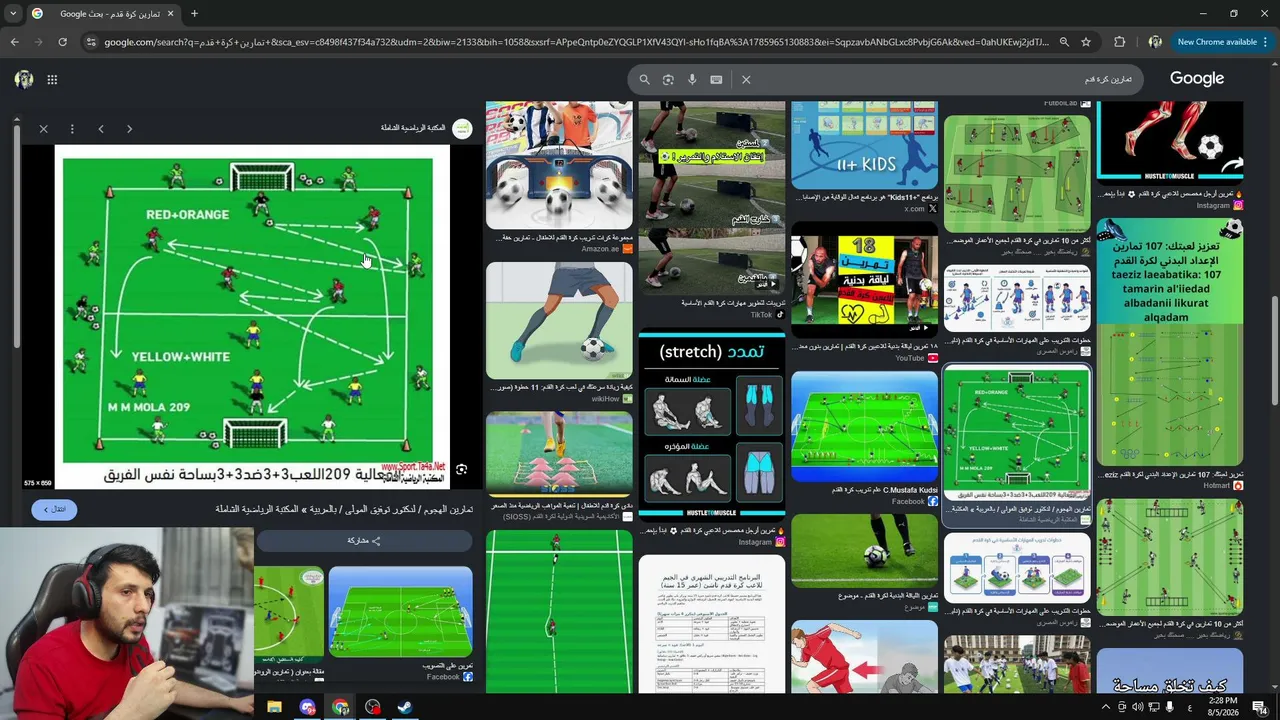Click the Share (مشاركة) button
This screenshot has width=1280, height=720.
pos(364,541)
